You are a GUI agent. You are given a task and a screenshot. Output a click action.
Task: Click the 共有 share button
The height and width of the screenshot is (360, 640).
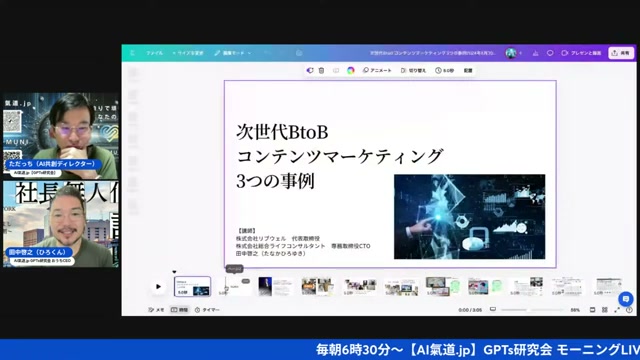pyautogui.click(x=621, y=53)
